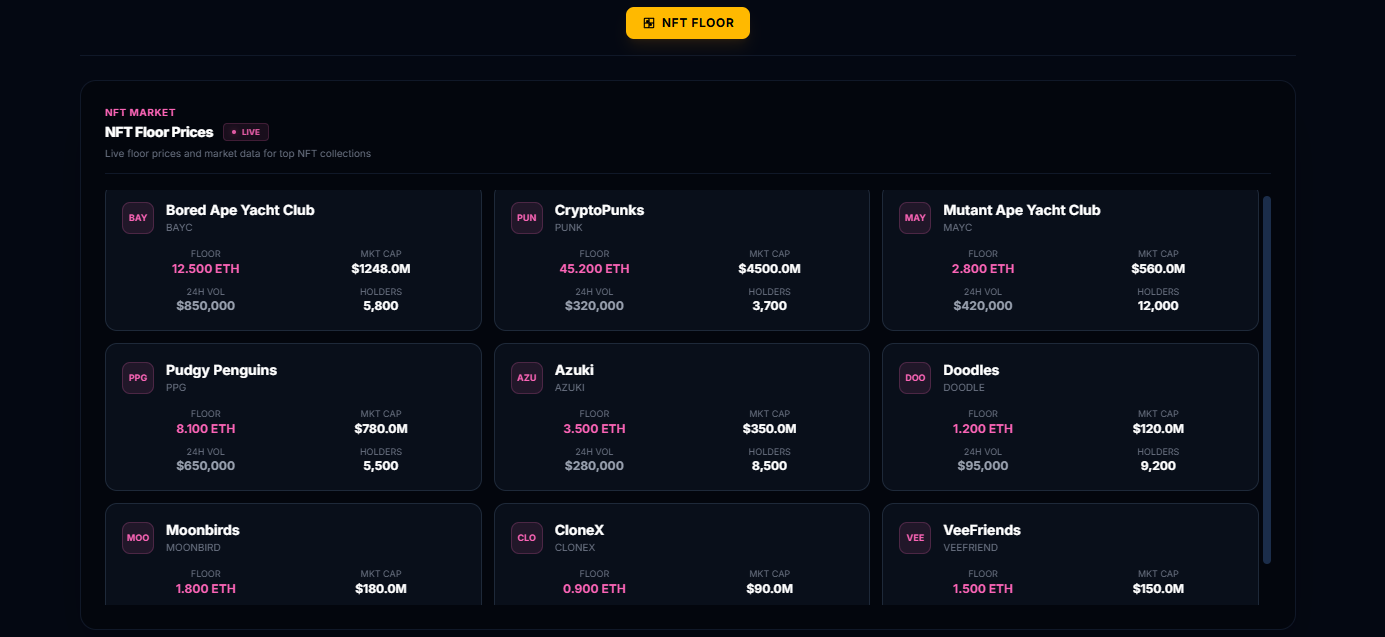Click the 12,000 holders count
The image size is (1385, 637).
tap(1158, 306)
